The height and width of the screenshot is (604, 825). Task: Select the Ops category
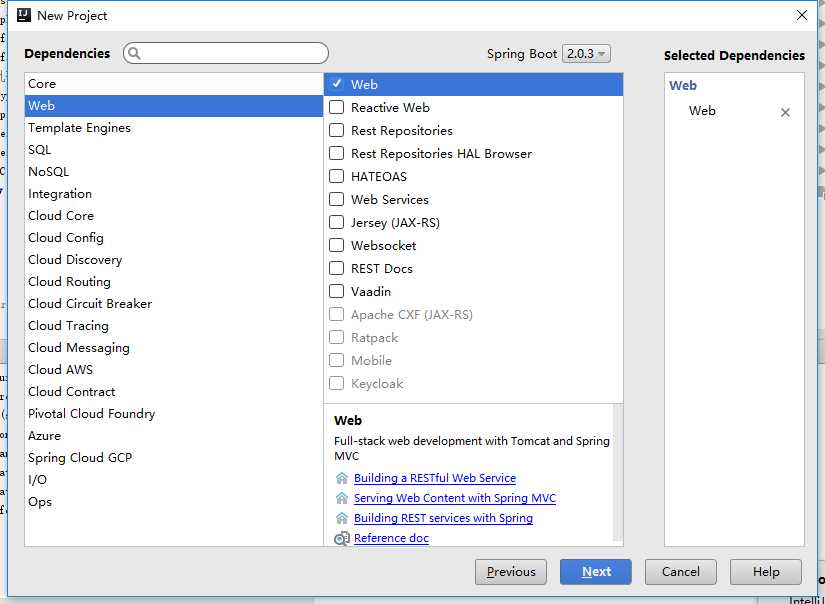point(174,502)
